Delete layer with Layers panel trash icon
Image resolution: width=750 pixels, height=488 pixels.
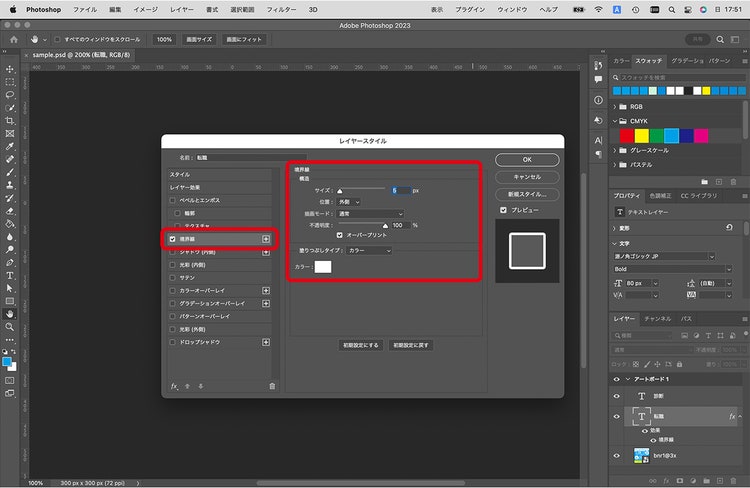733,480
